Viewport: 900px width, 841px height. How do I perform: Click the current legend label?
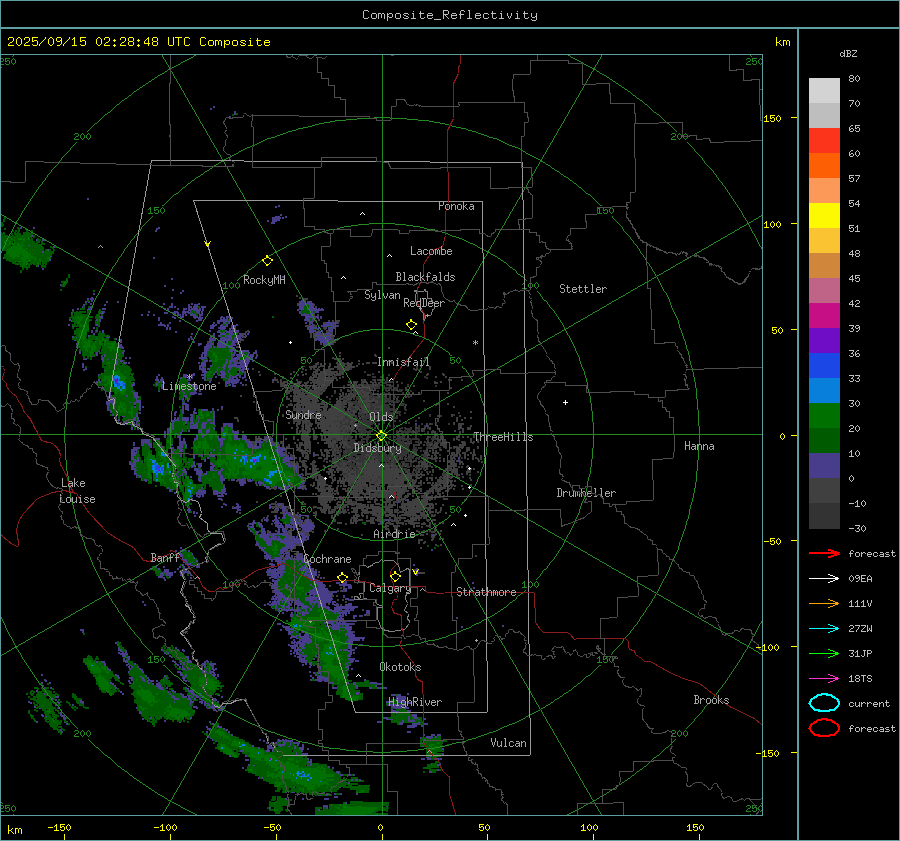tap(869, 703)
